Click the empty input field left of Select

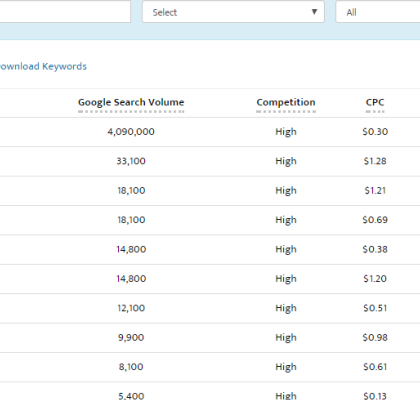tap(65, 11)
